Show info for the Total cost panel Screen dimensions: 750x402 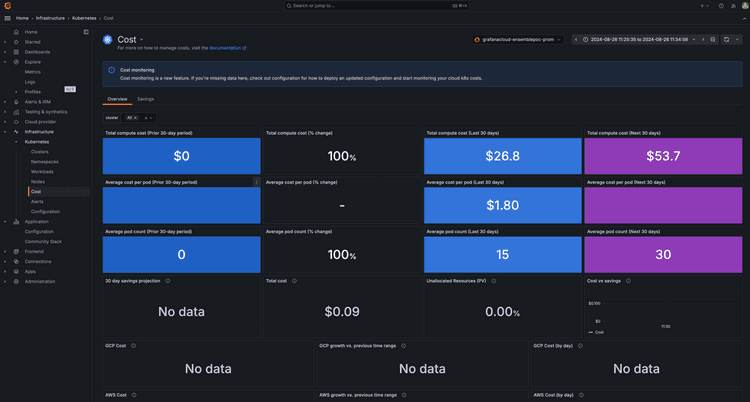(x=294, y=281)
